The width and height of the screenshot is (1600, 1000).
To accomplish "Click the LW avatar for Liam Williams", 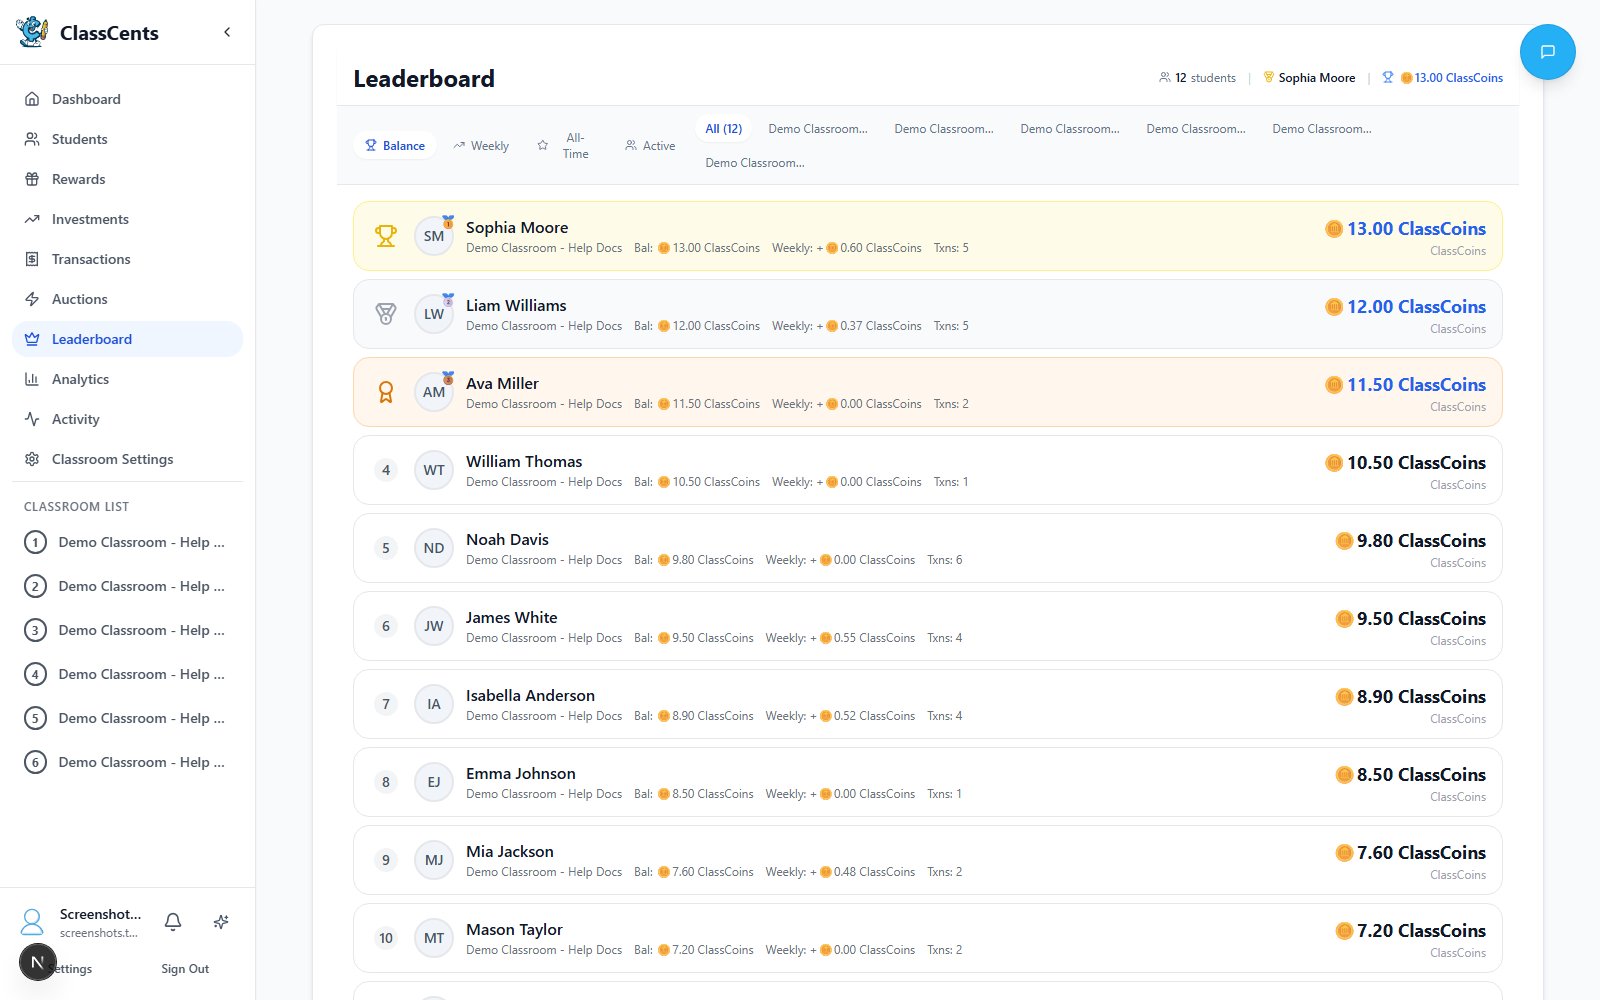I will coord(434,314).
